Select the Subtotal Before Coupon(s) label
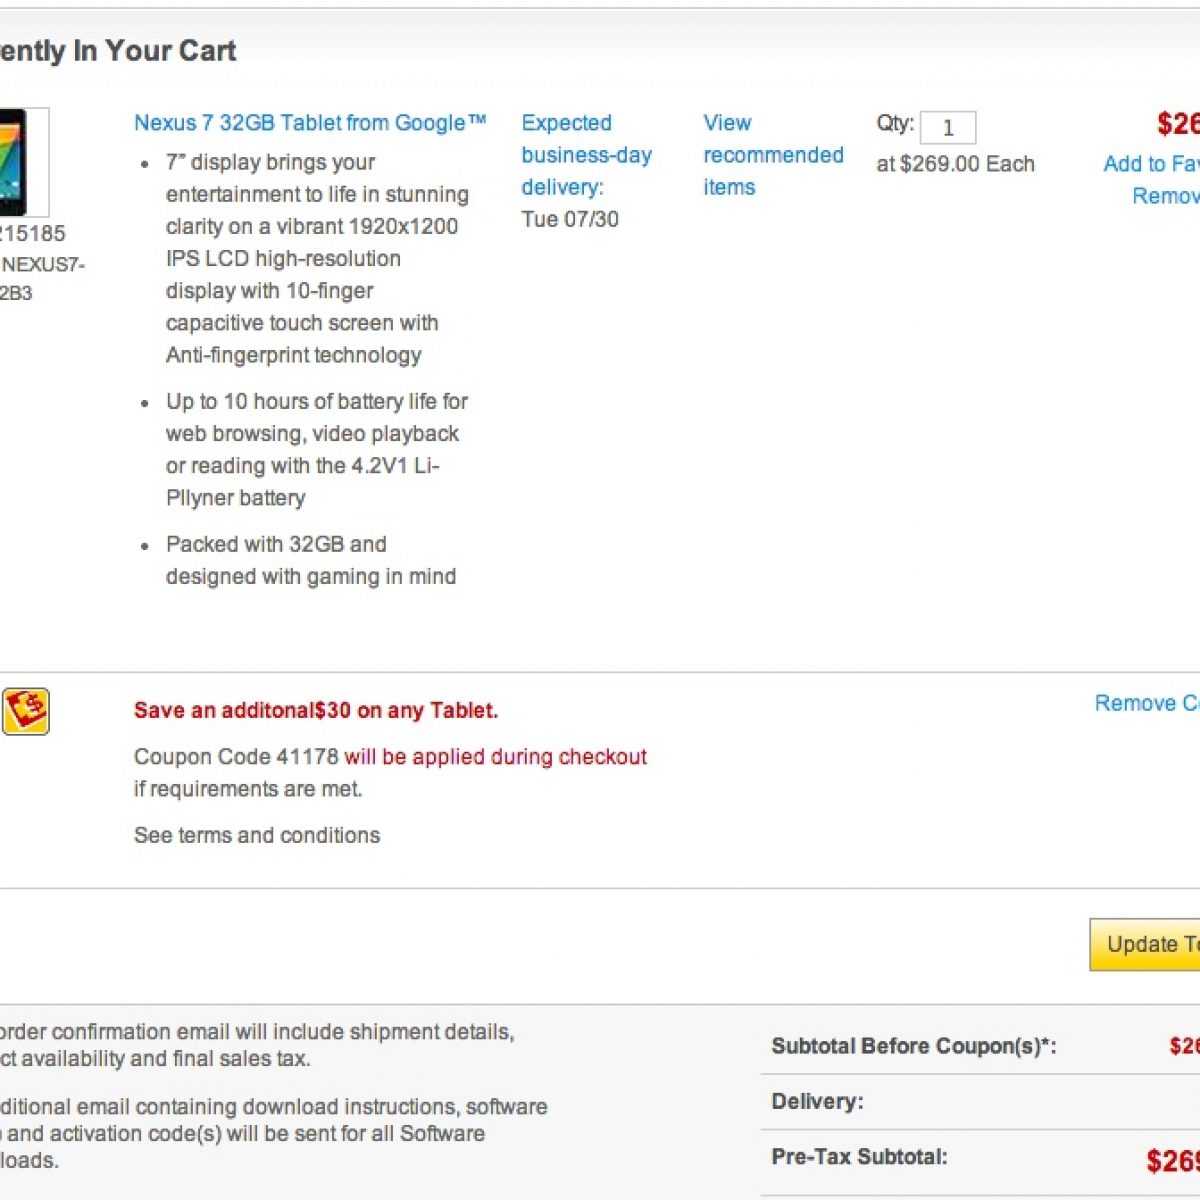Screen dimensions: 1200x1200 (x=913, y=1046)
